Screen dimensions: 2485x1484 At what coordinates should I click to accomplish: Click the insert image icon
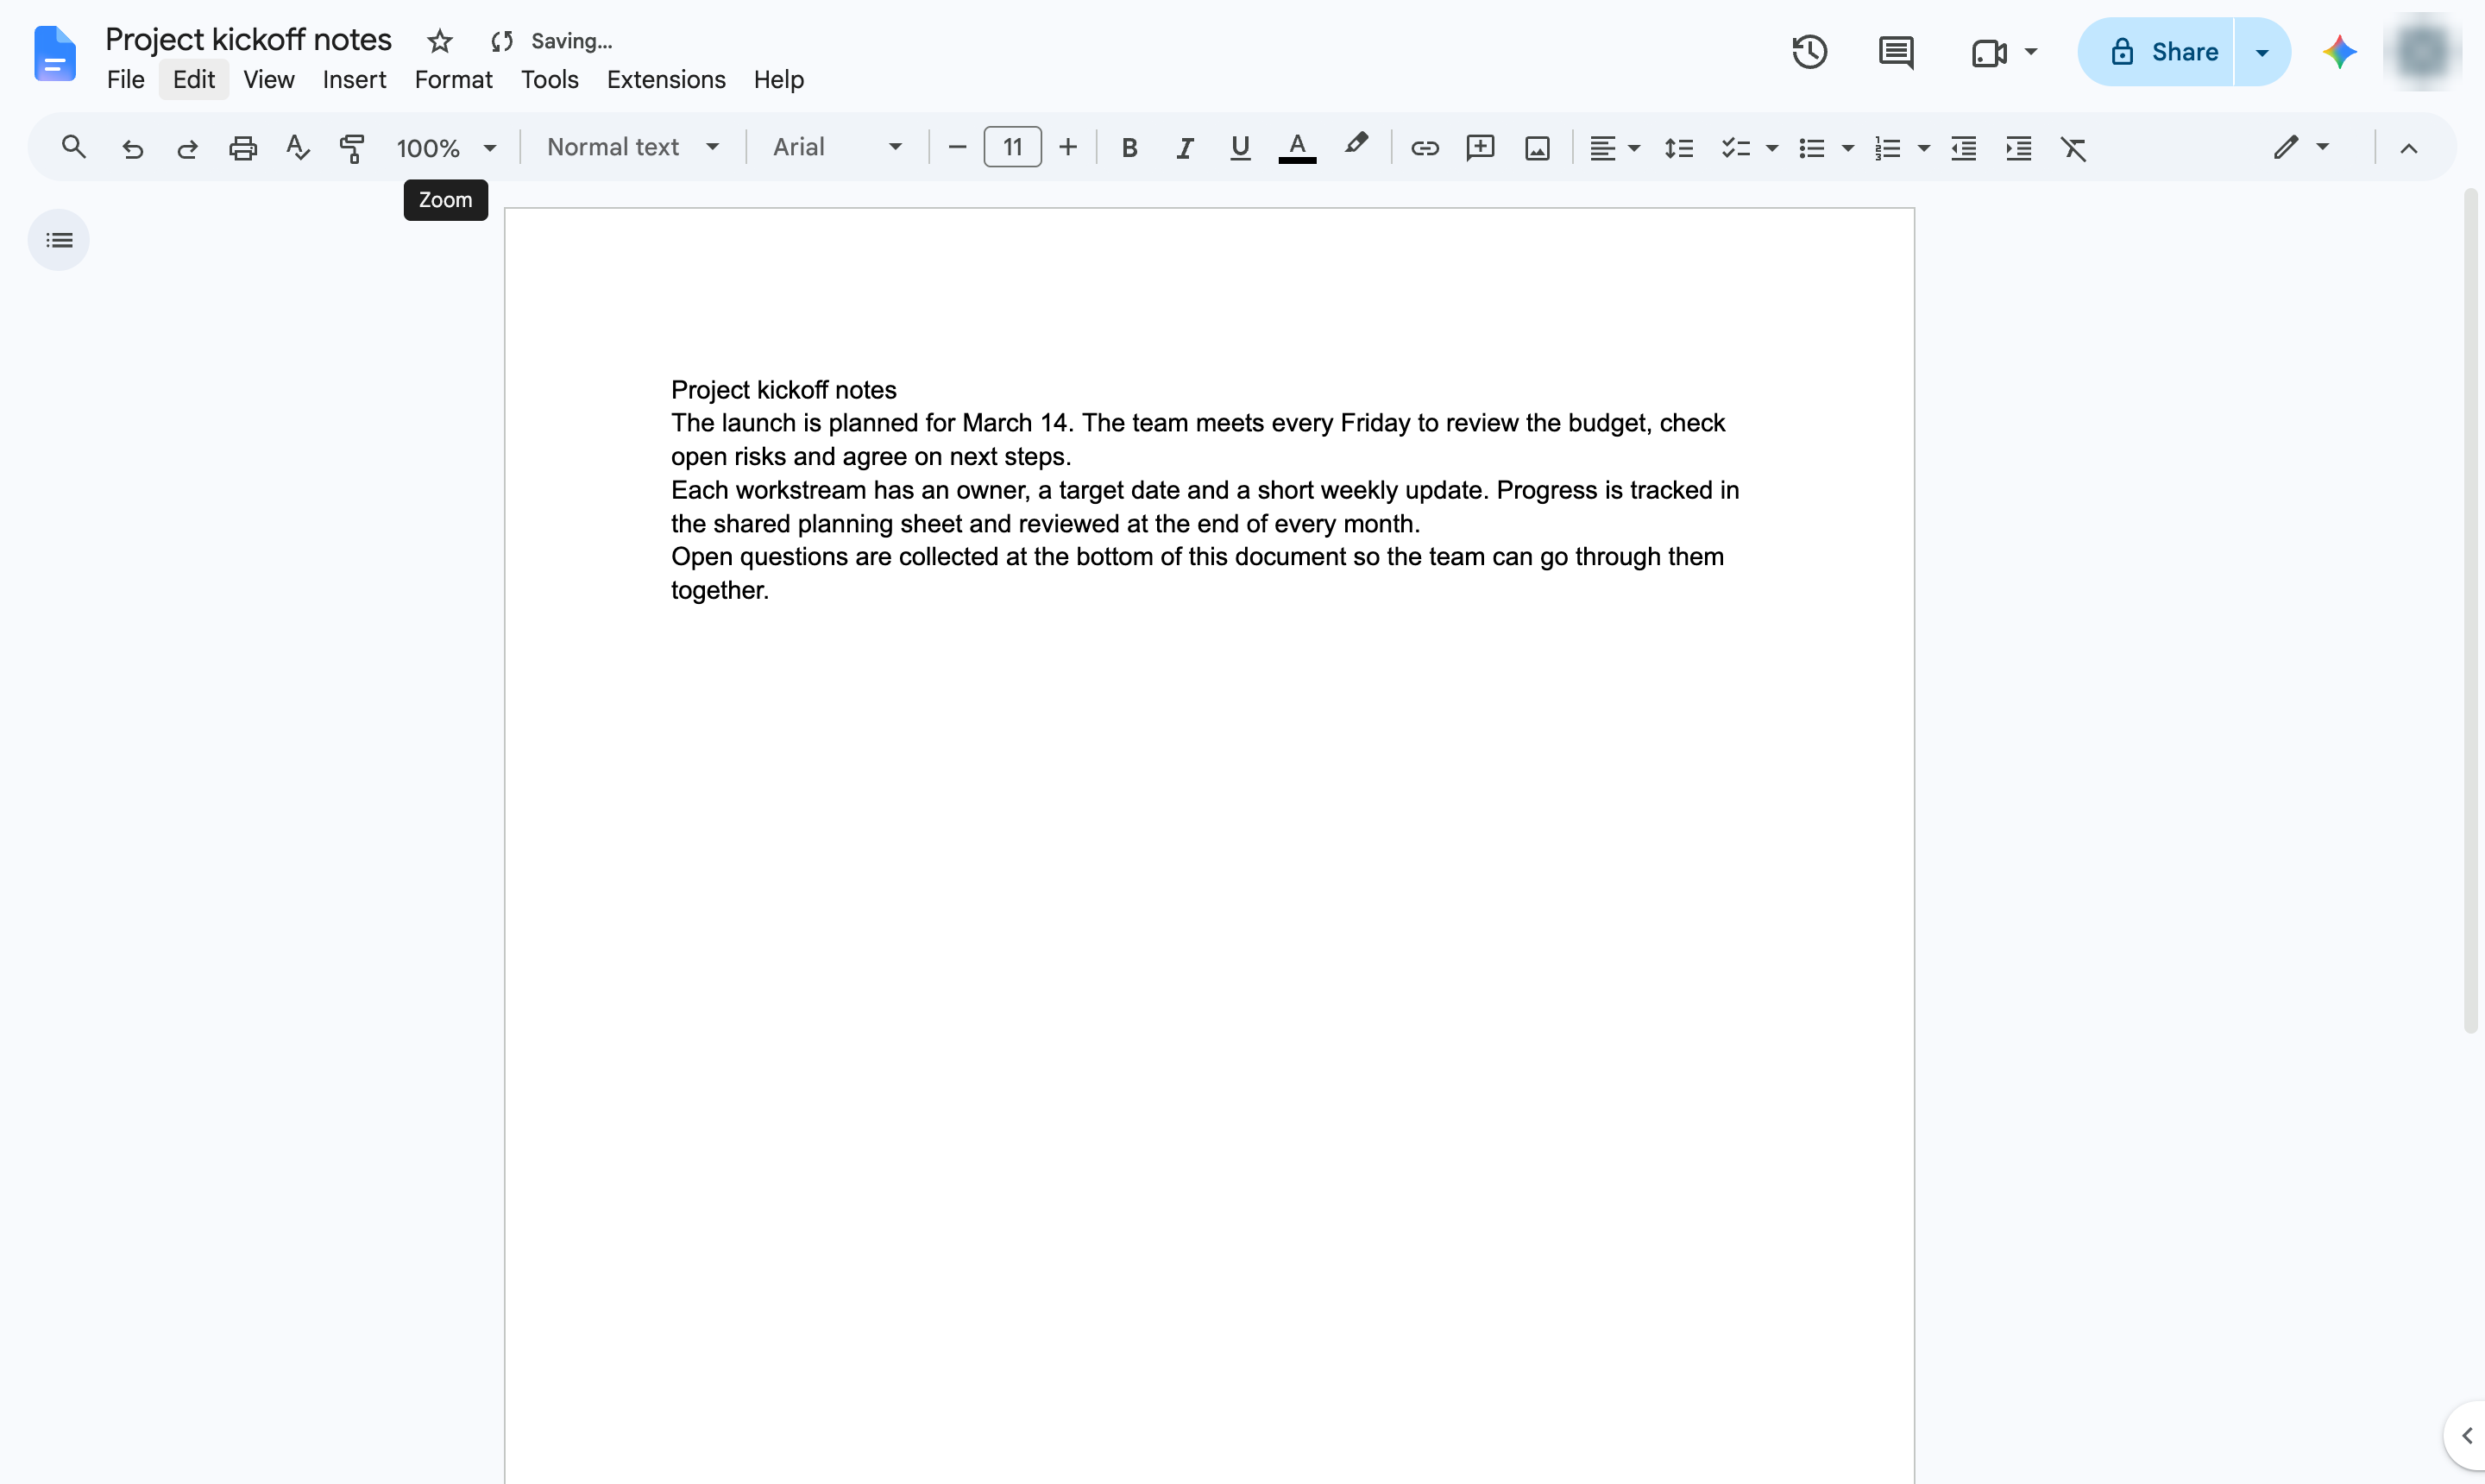point(1537,148)
